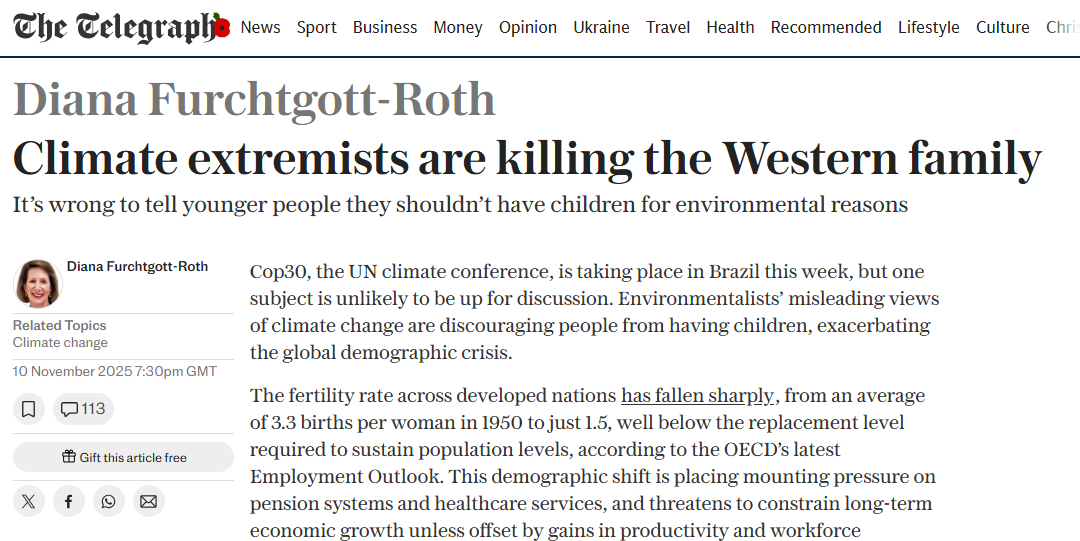
Task: Go to the Sport section
Action: tap(316, 27)
